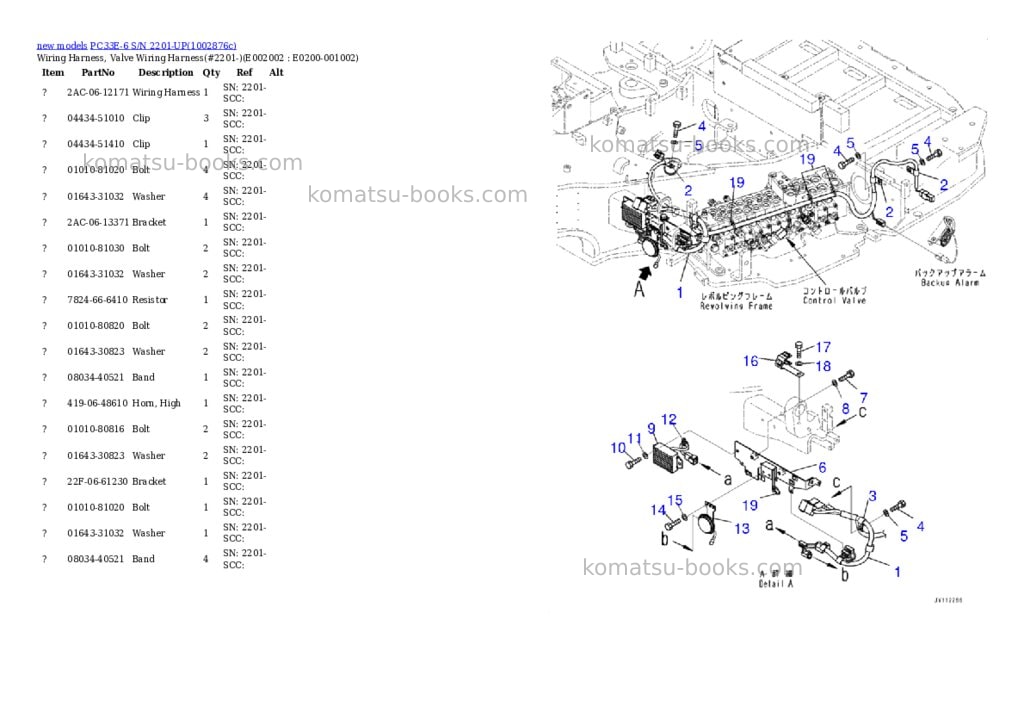Click 'Bracket' in the 22F-06-61230 row
1024x725 pixels.
(x=149, y=481)
